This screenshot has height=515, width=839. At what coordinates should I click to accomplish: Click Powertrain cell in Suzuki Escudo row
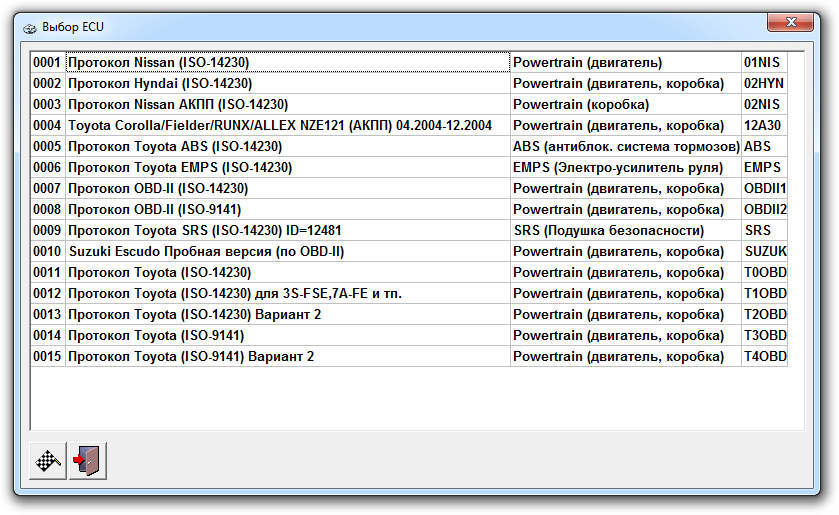[x=626, y=251]
